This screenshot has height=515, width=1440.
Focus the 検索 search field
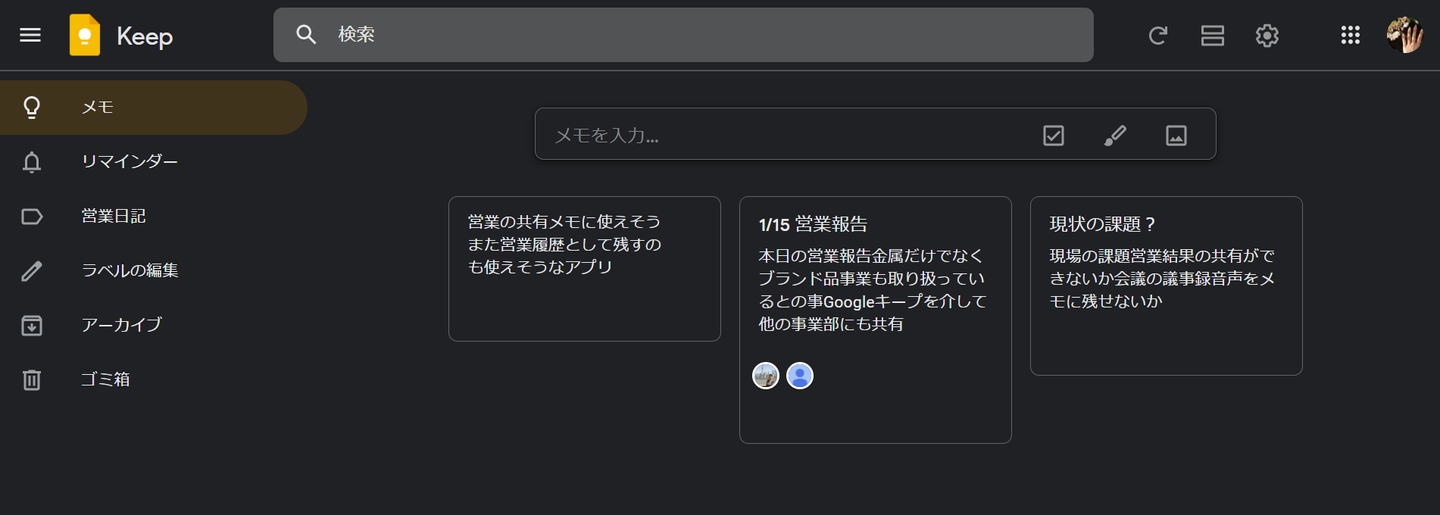point(700,35)
